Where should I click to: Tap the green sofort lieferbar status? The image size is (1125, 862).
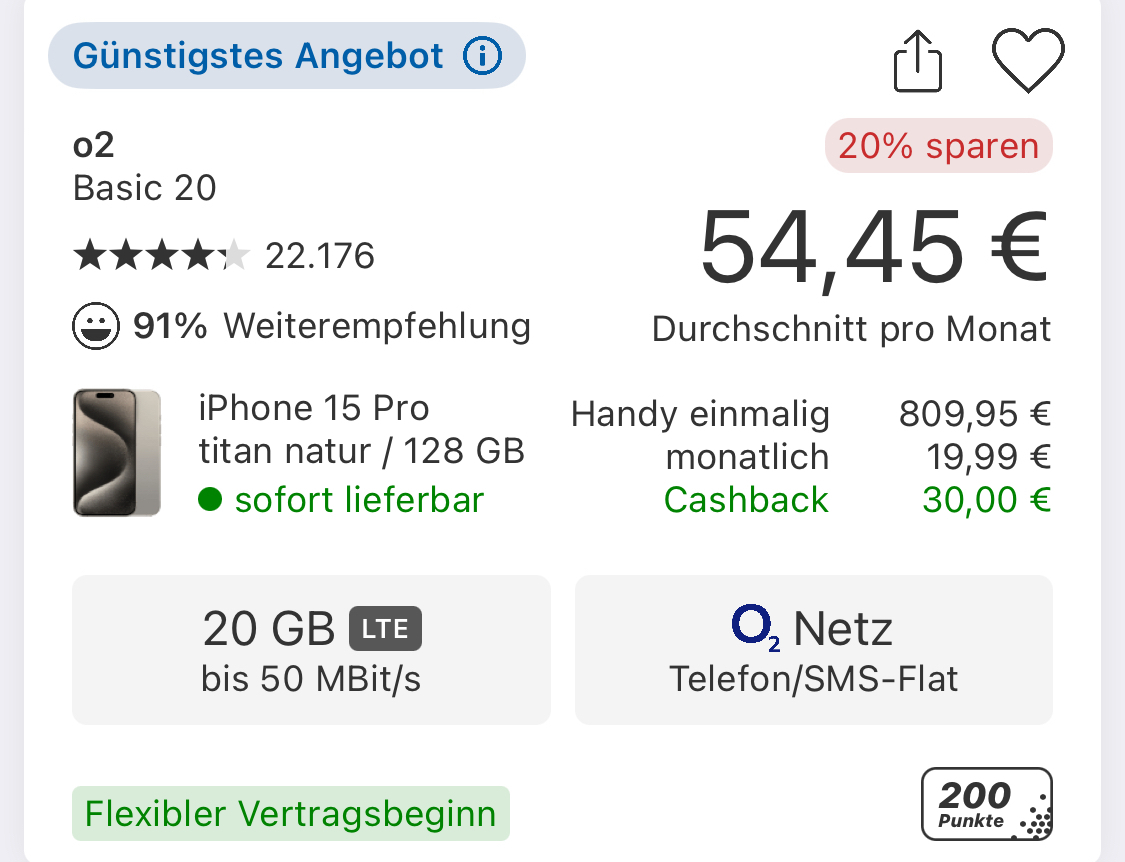342,500
